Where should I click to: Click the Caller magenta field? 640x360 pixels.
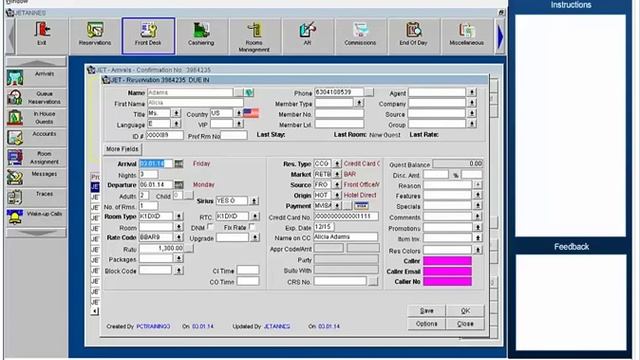click(447, 261)
